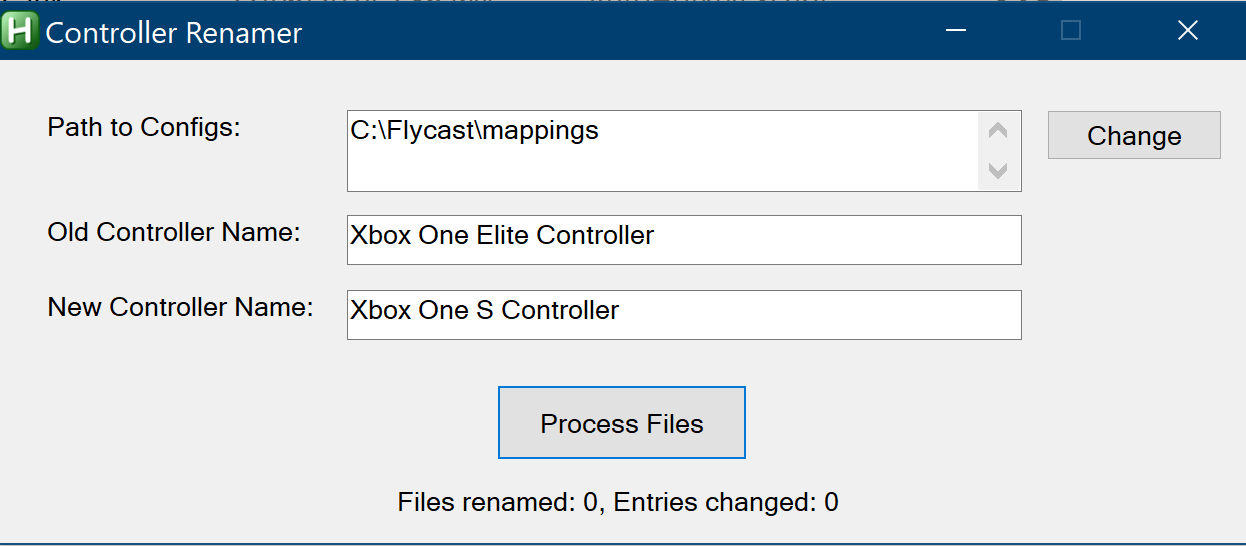Click the path box up scroll arrow
The image size is (1246, 546).
tap(997, 131)
